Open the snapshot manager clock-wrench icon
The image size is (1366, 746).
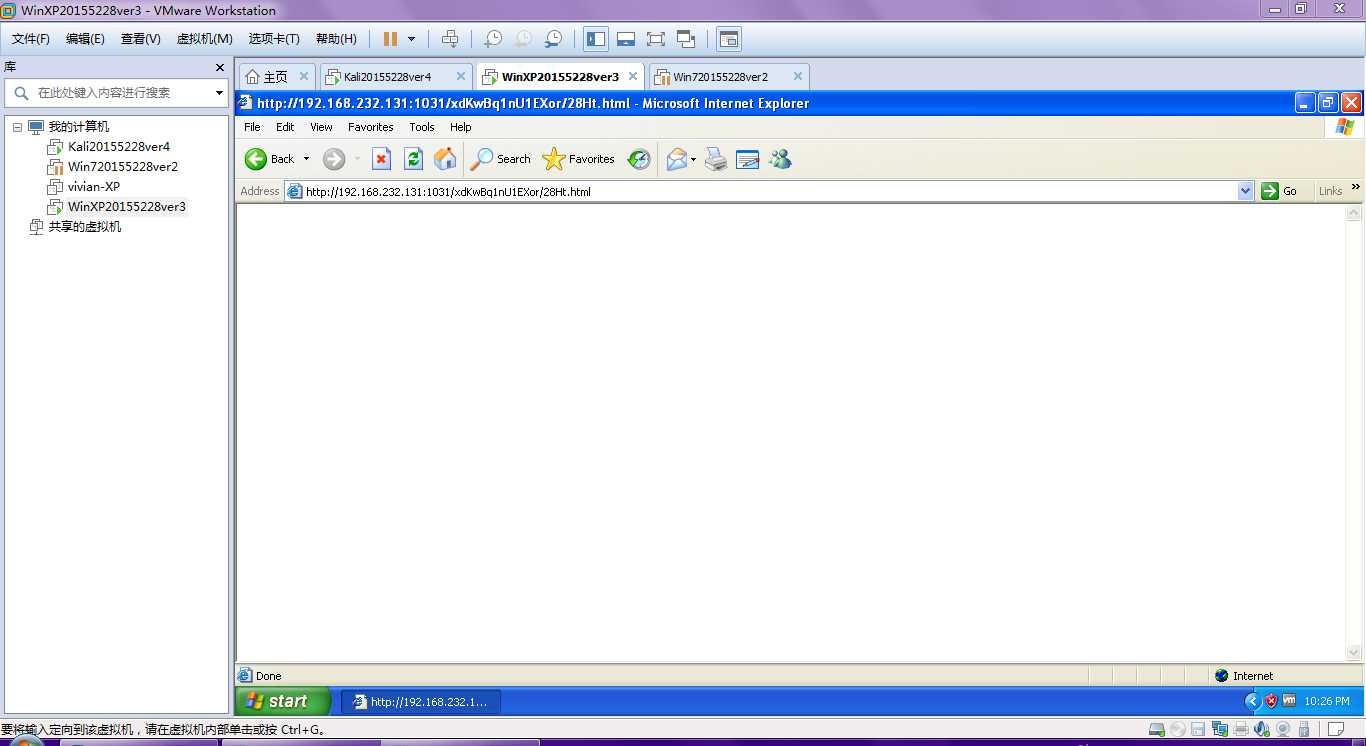point(553,39)
